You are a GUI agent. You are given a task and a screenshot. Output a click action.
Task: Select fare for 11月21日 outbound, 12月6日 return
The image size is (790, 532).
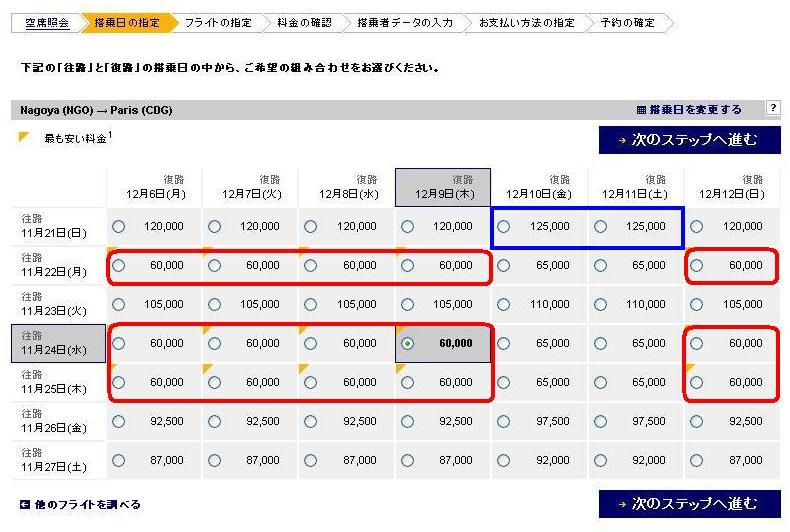pos(119,227)
